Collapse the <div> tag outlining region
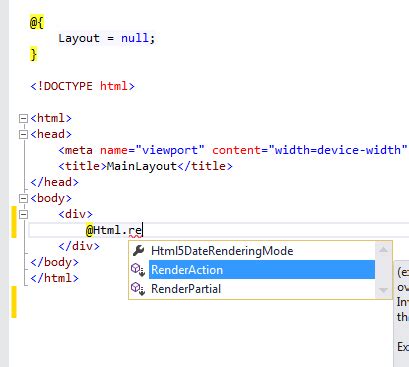This screenshot has height=367, width=409. (23, 214)
